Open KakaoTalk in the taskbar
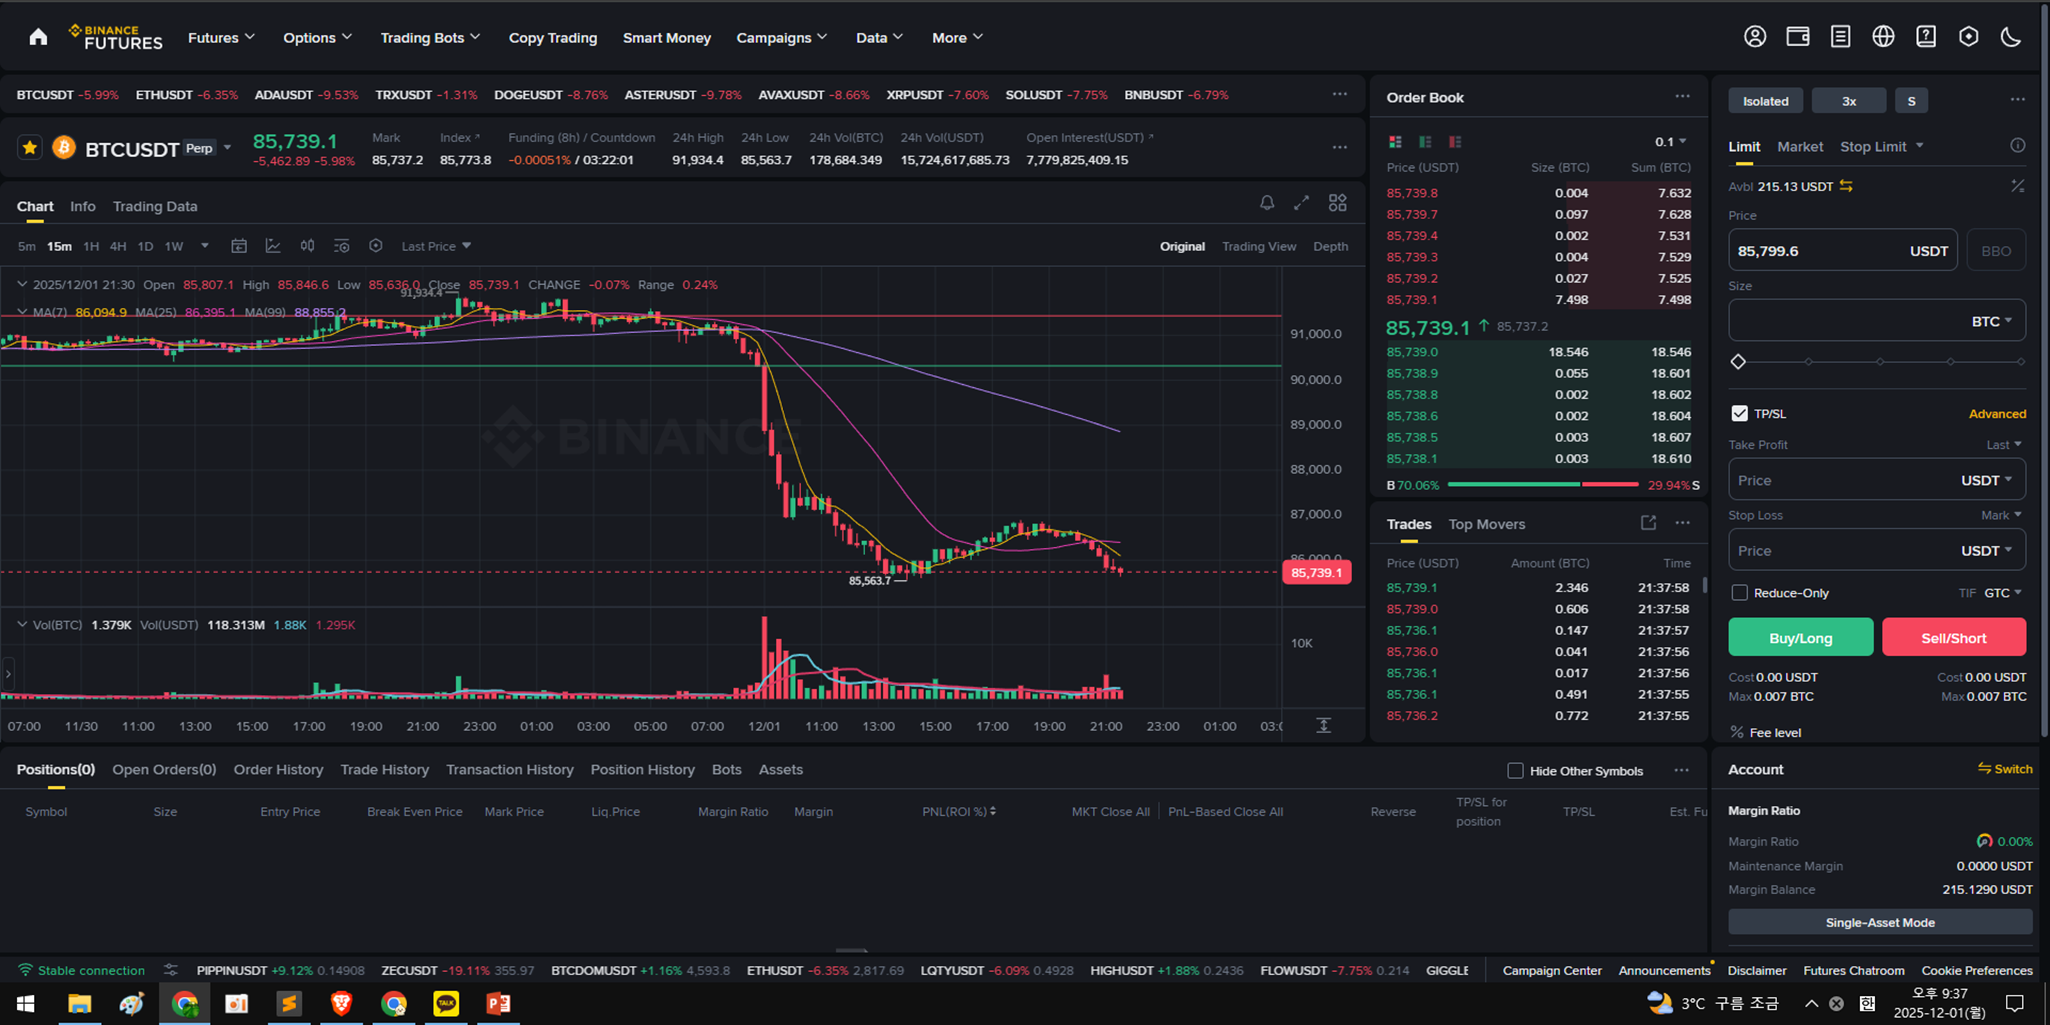The height and width of the screenshot is (1025, 2050). coord(446,1003)
